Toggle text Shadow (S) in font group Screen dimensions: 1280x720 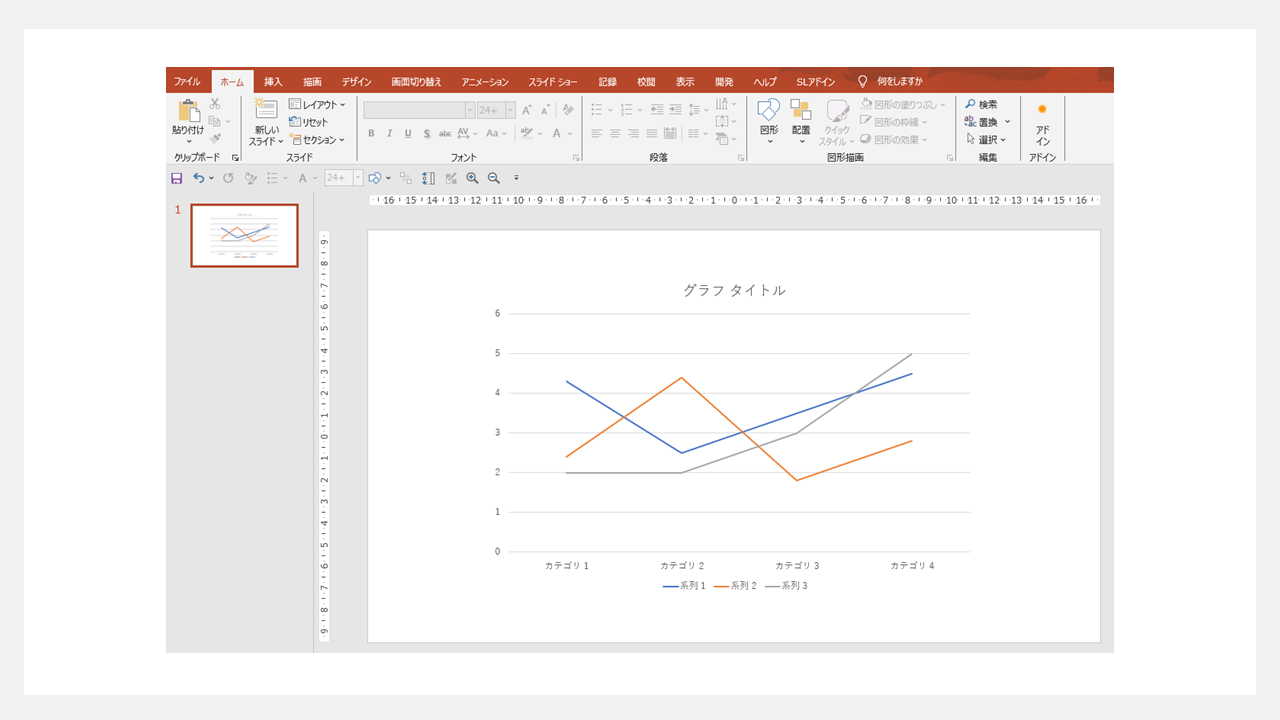click(427, 133)
